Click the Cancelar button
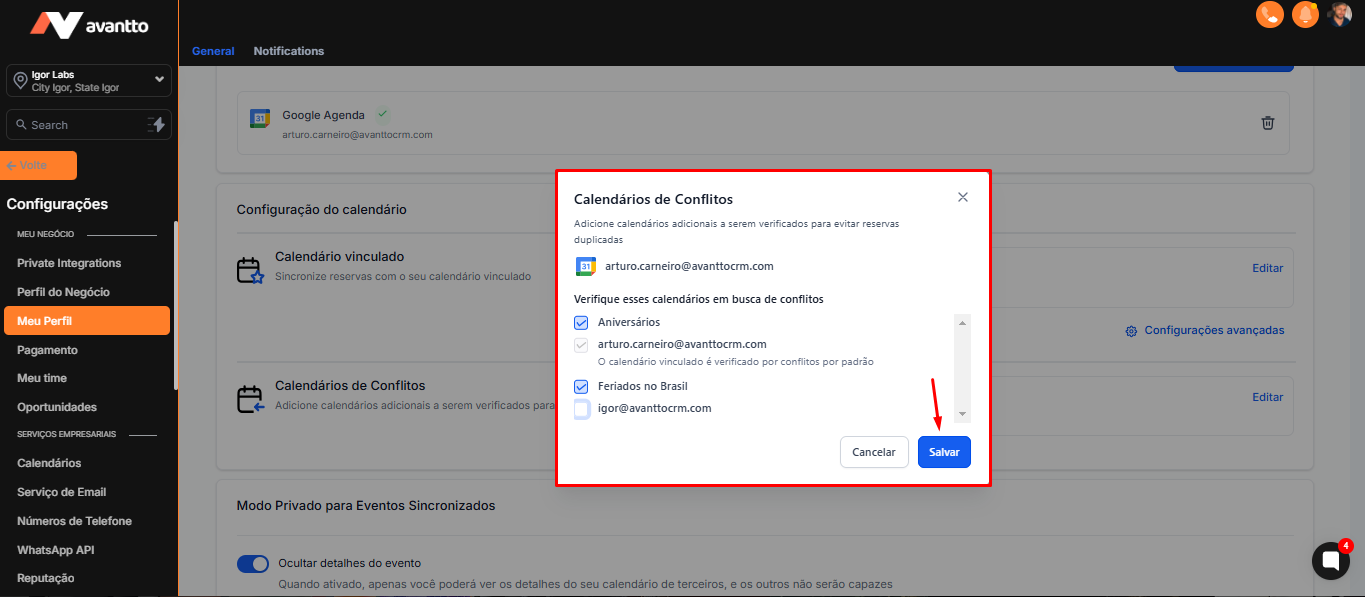Screen dimensions: 1365x597 coord(873,452)
